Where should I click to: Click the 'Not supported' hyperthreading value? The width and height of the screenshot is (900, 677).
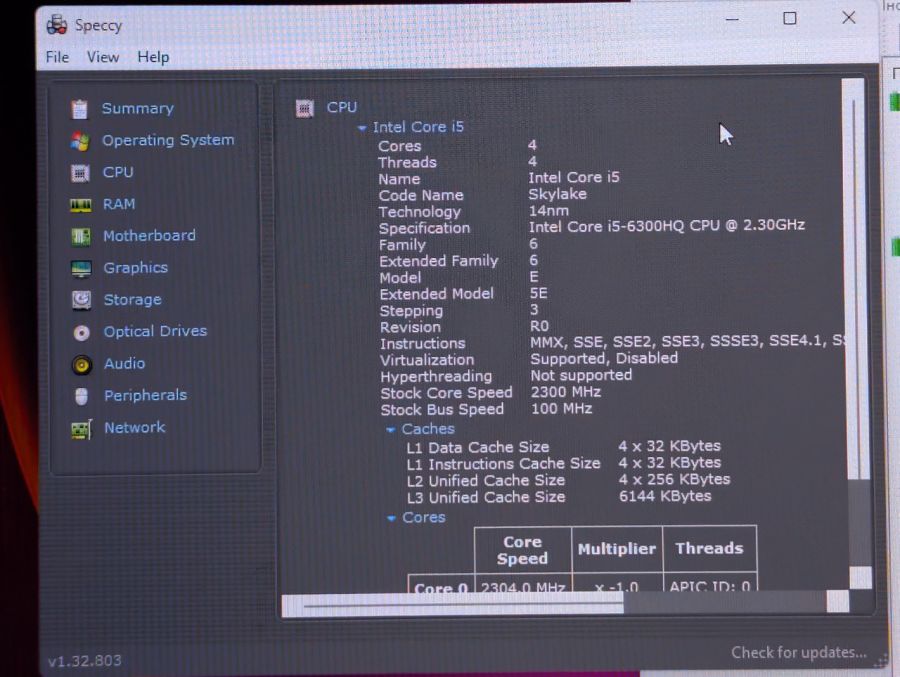581,376
